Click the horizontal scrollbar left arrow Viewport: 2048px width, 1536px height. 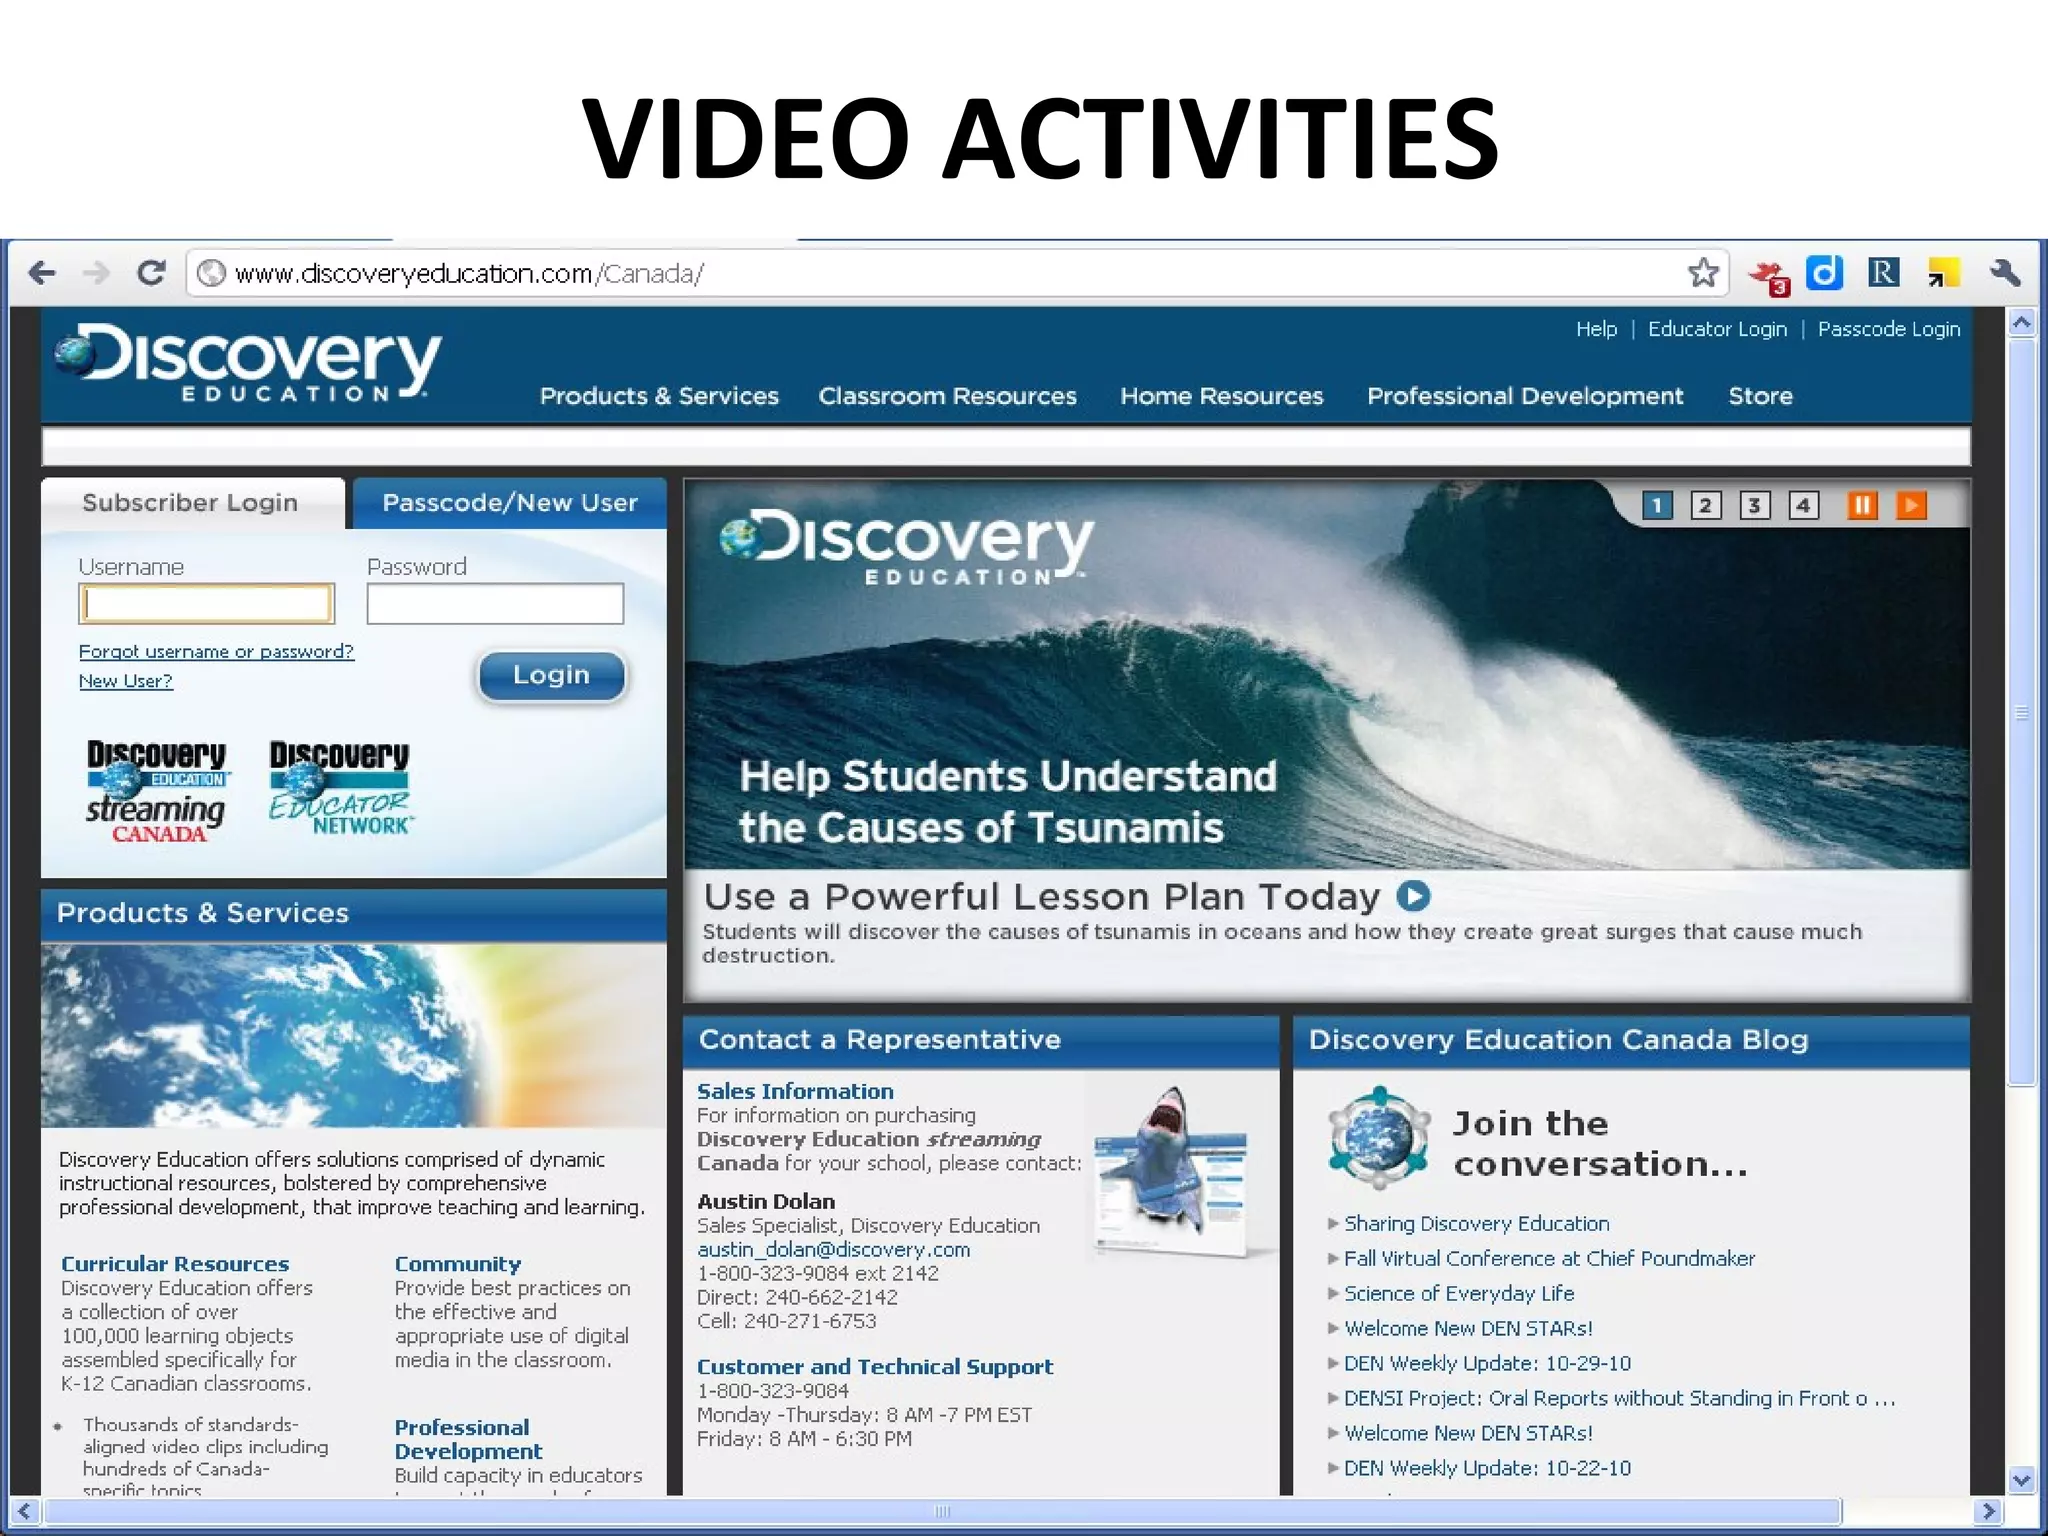pos(25,1511)
